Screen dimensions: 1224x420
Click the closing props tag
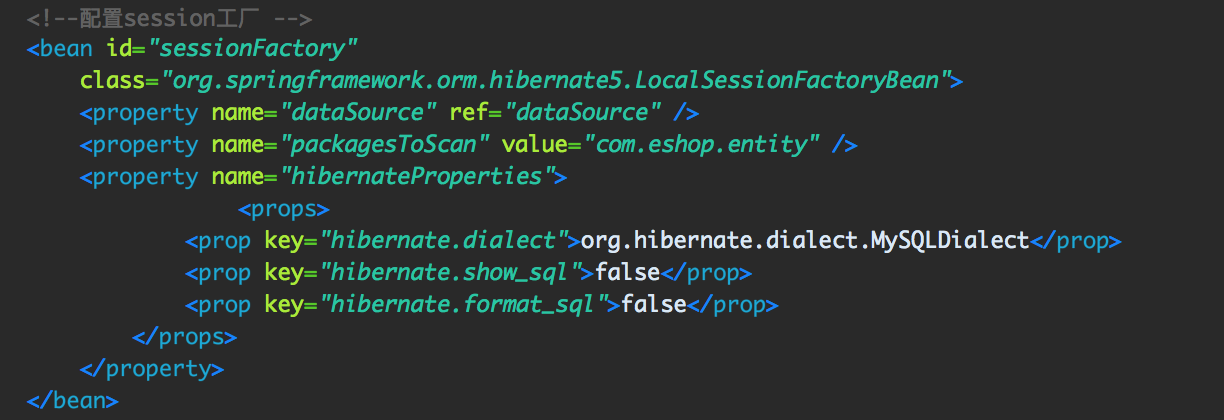(x=184, y=336)
